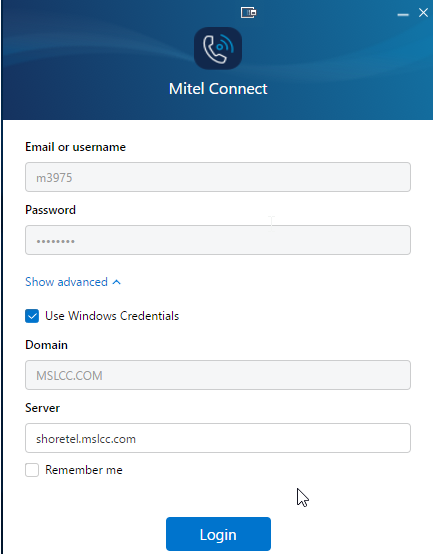Click the Mitel Connect phone logo

218,48
